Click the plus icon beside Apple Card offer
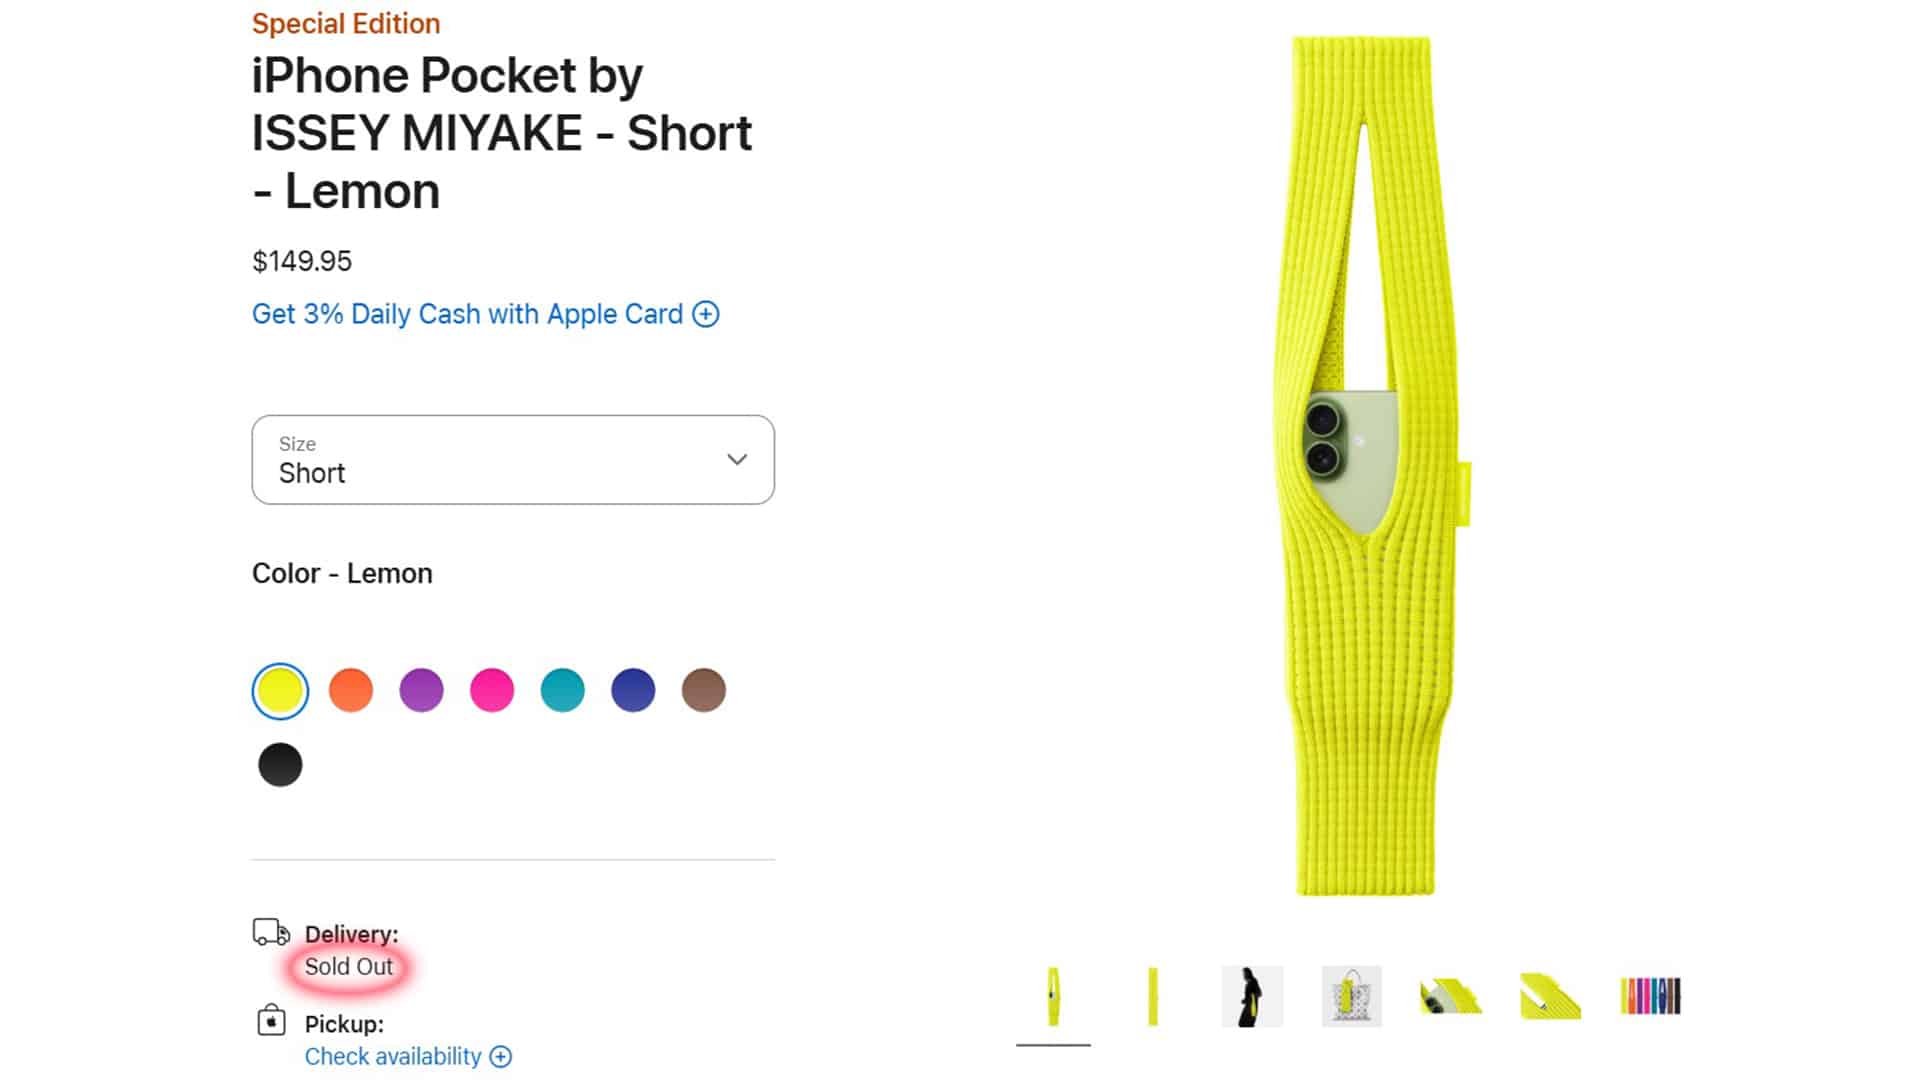Screen dimensions: 1920x1080 [x=706, y=314]
